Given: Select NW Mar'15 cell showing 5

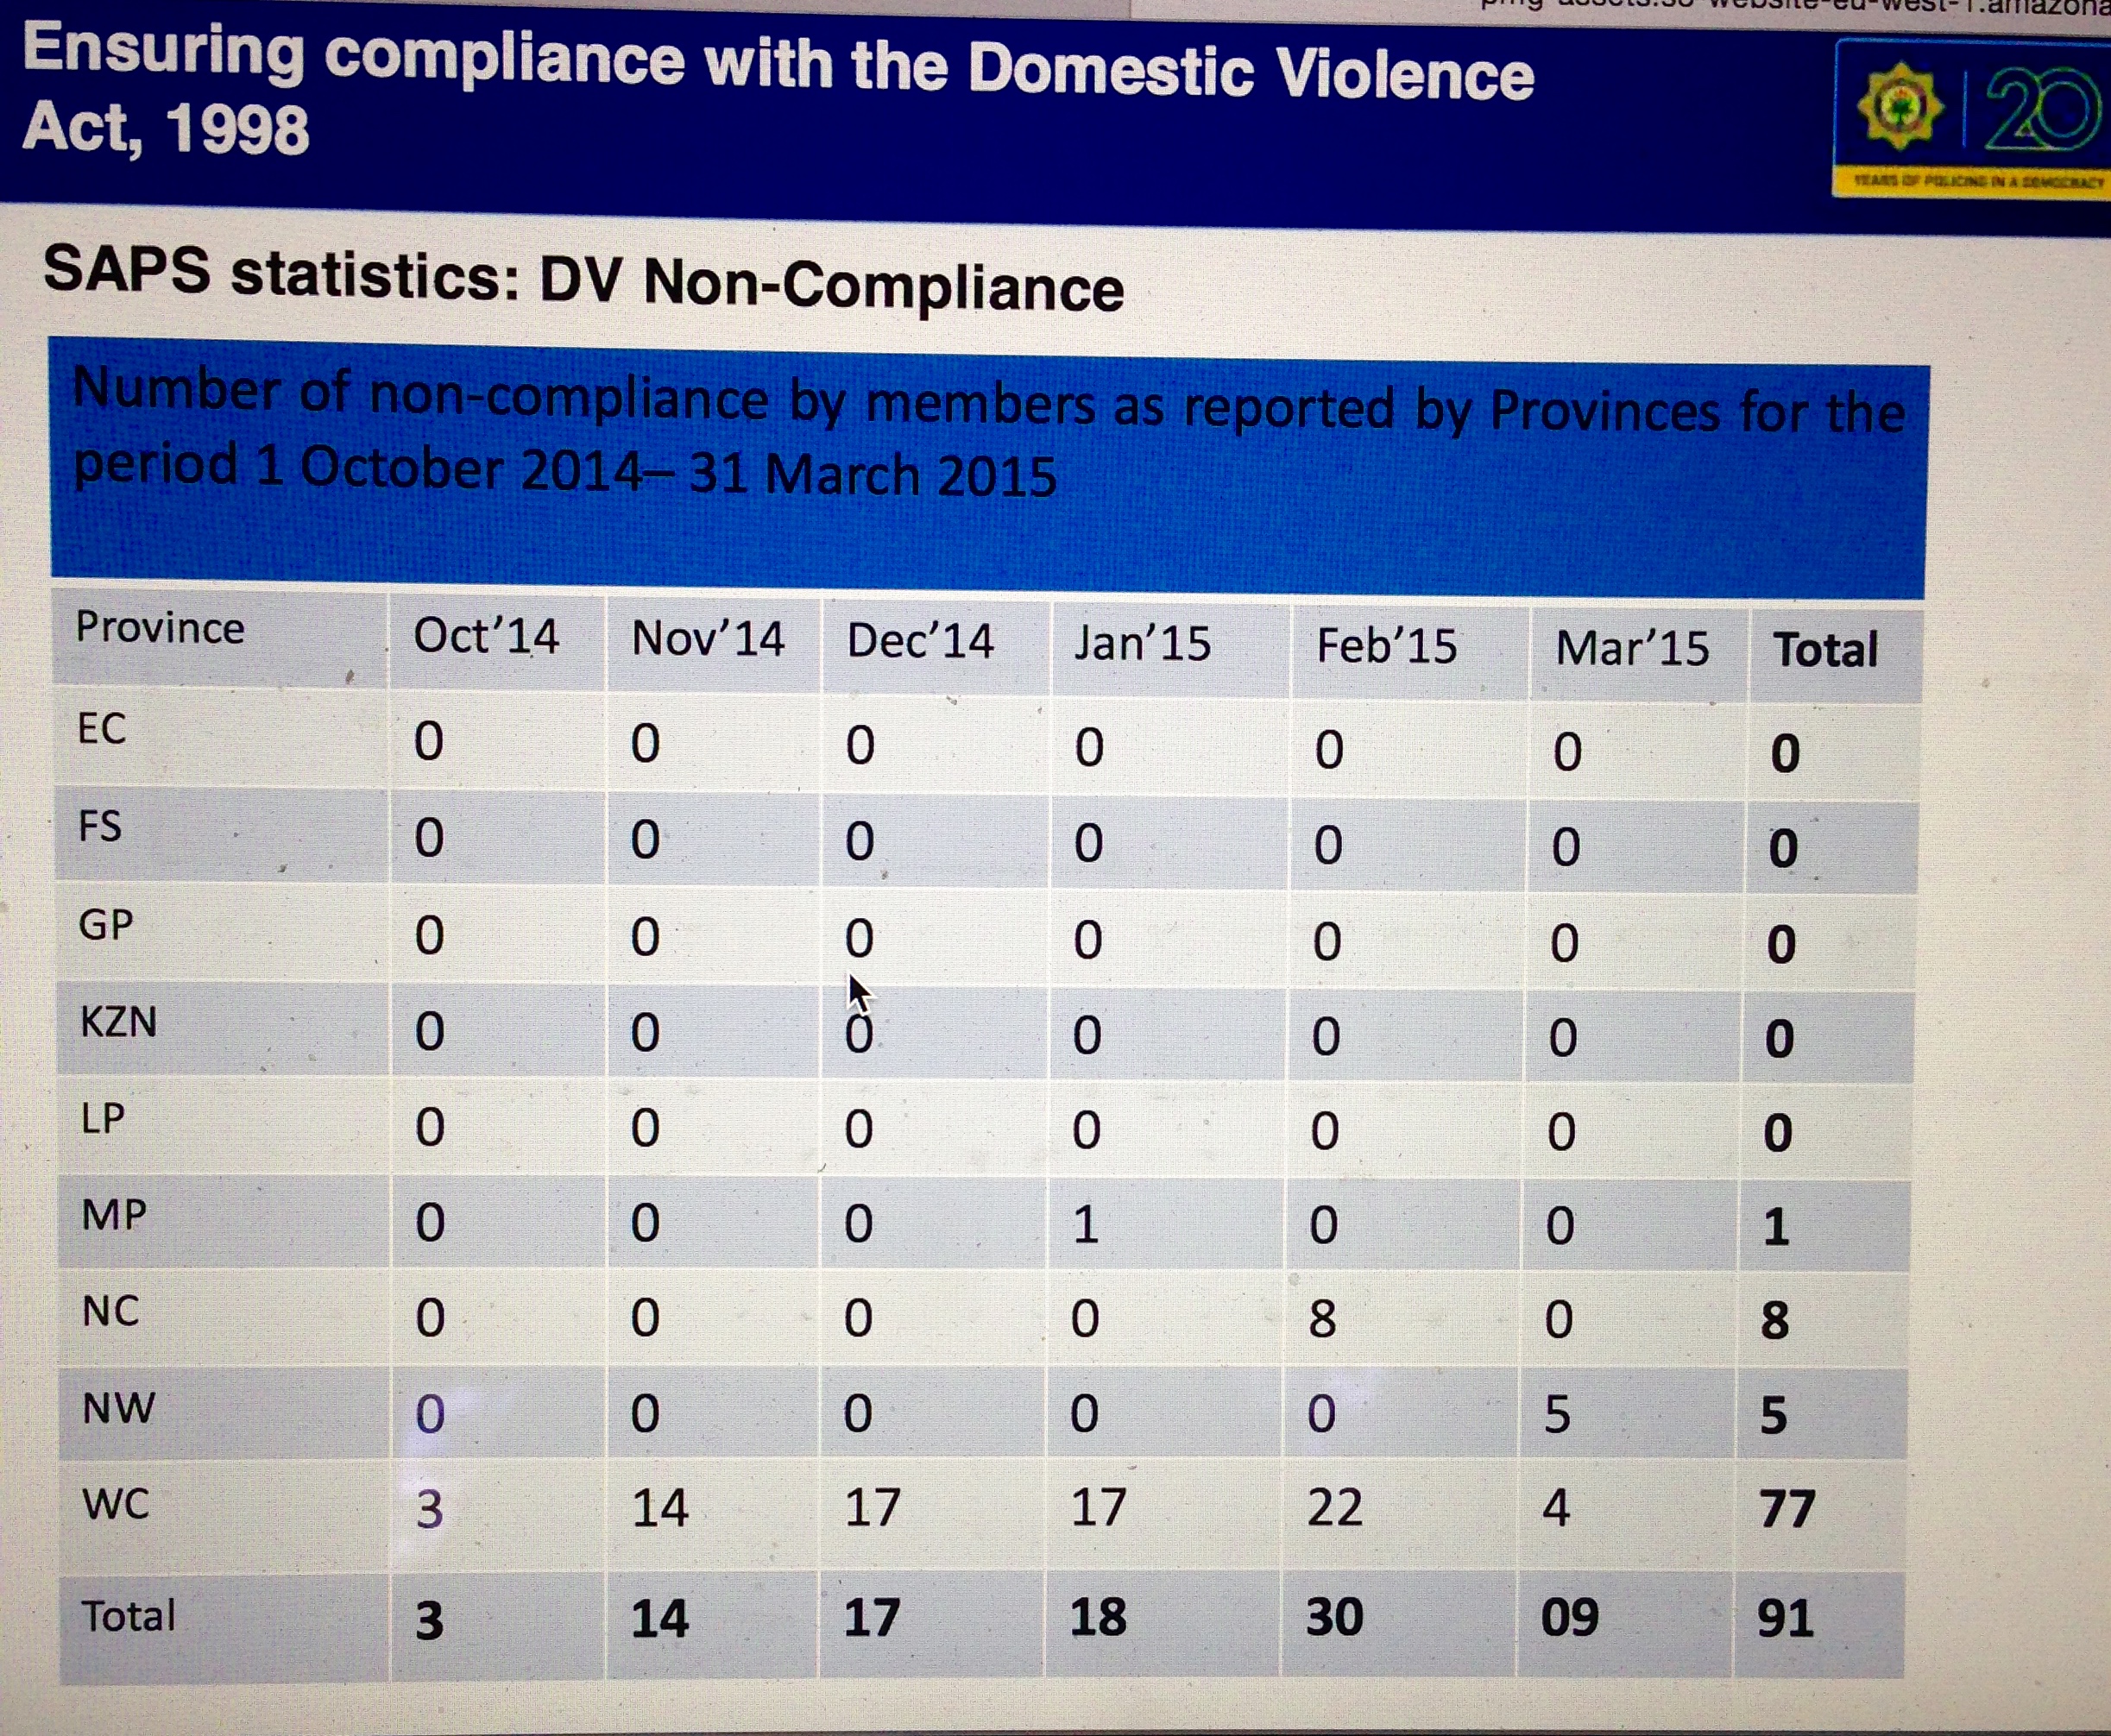Looking at the screenshot, I should tap(1557, 1414).
